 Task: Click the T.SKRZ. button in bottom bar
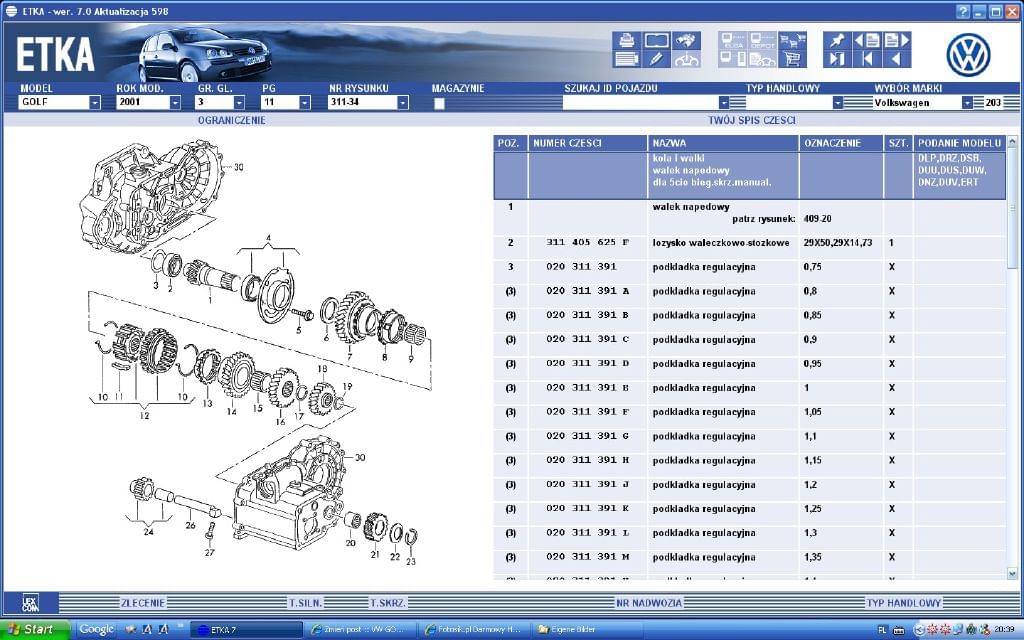(x=388, y=603)
